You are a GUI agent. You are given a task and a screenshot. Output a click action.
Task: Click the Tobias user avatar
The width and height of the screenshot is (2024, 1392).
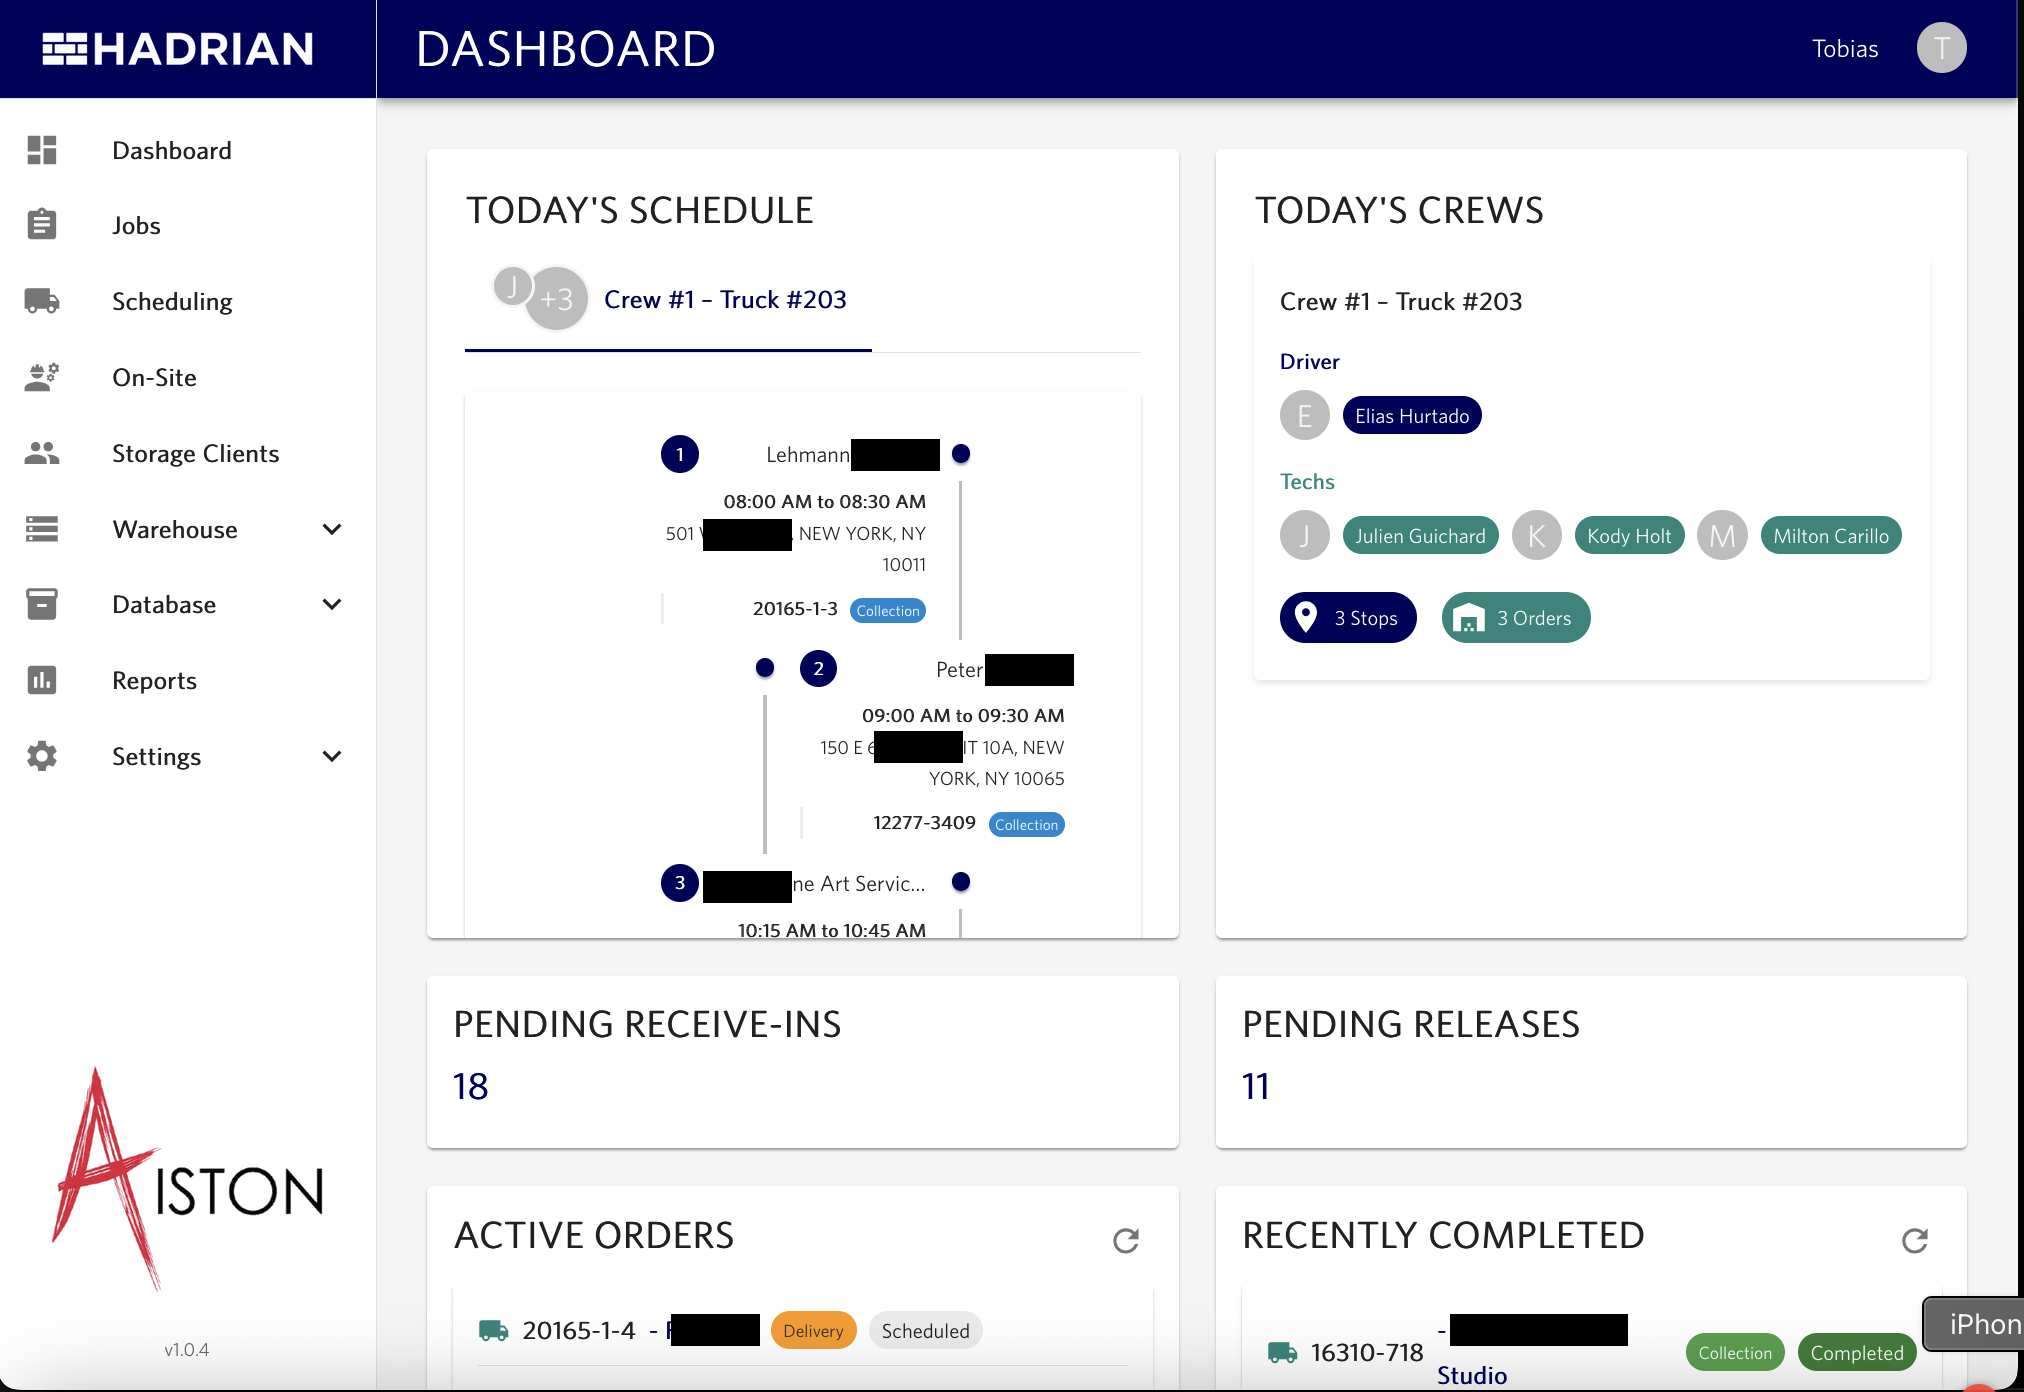[x=1941, y=48]
